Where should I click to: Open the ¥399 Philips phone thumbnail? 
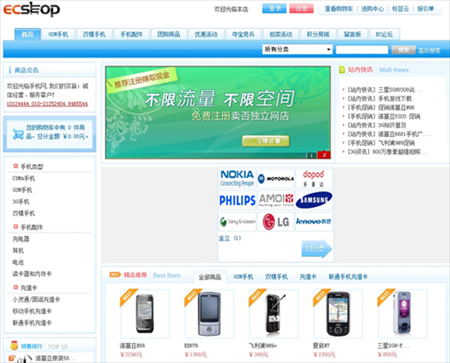click(273, 314)
